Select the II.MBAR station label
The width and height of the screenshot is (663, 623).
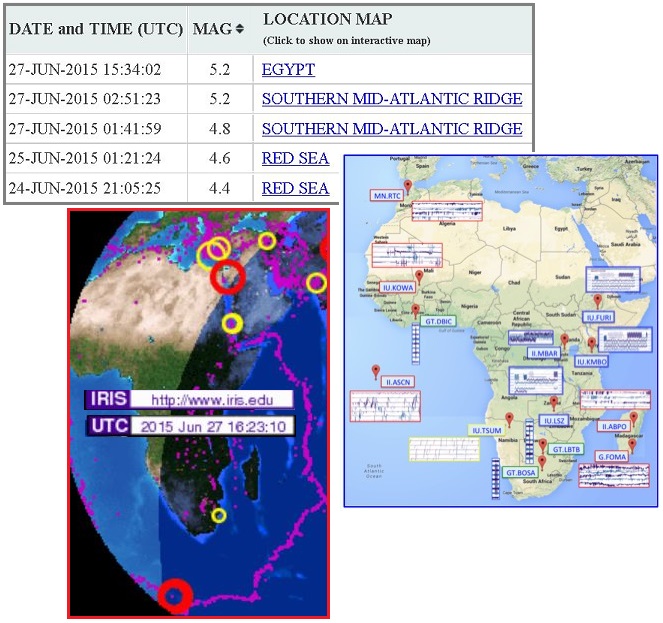pyautogui.click(x=545, y=352)
